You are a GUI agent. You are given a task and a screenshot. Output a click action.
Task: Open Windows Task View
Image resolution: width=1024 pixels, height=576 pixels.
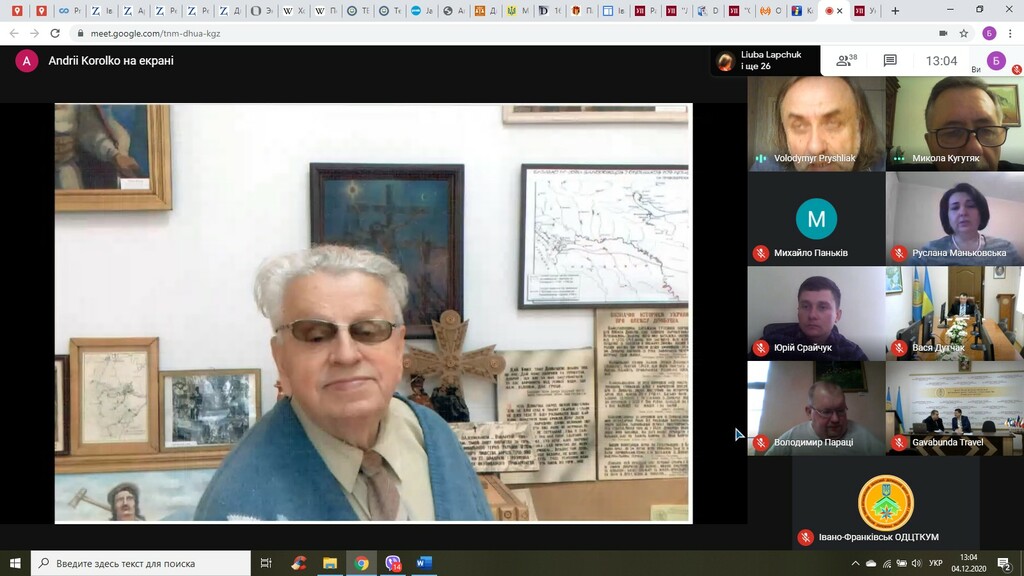point(266,563)
